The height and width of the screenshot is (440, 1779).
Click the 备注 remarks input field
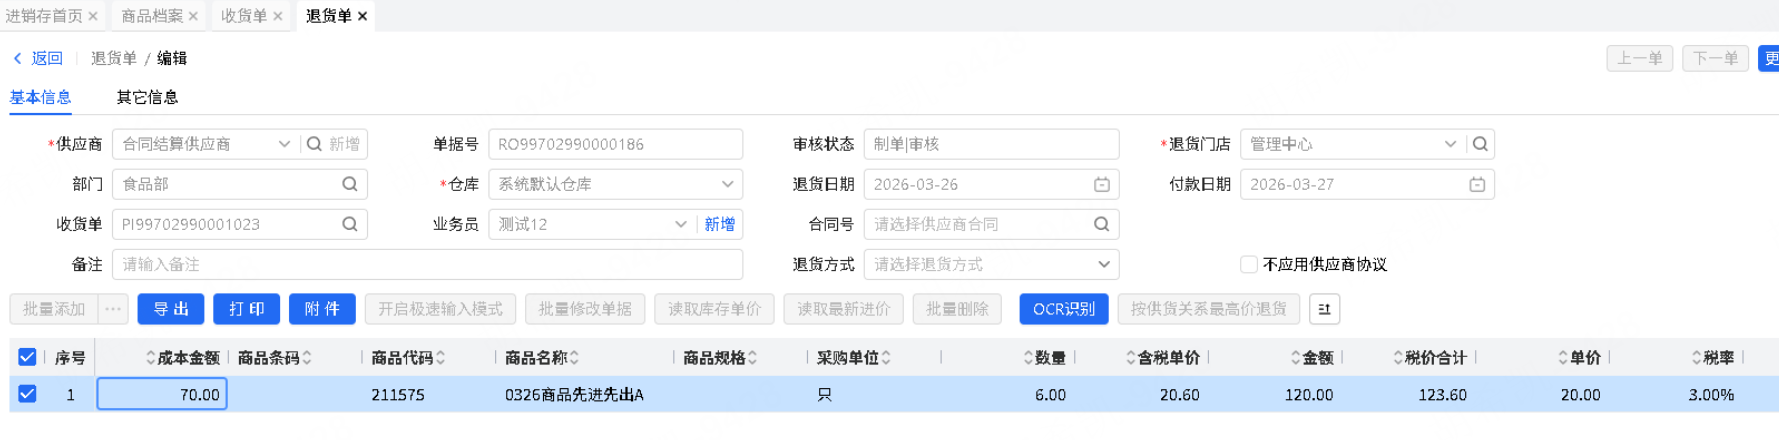point(427,264)
